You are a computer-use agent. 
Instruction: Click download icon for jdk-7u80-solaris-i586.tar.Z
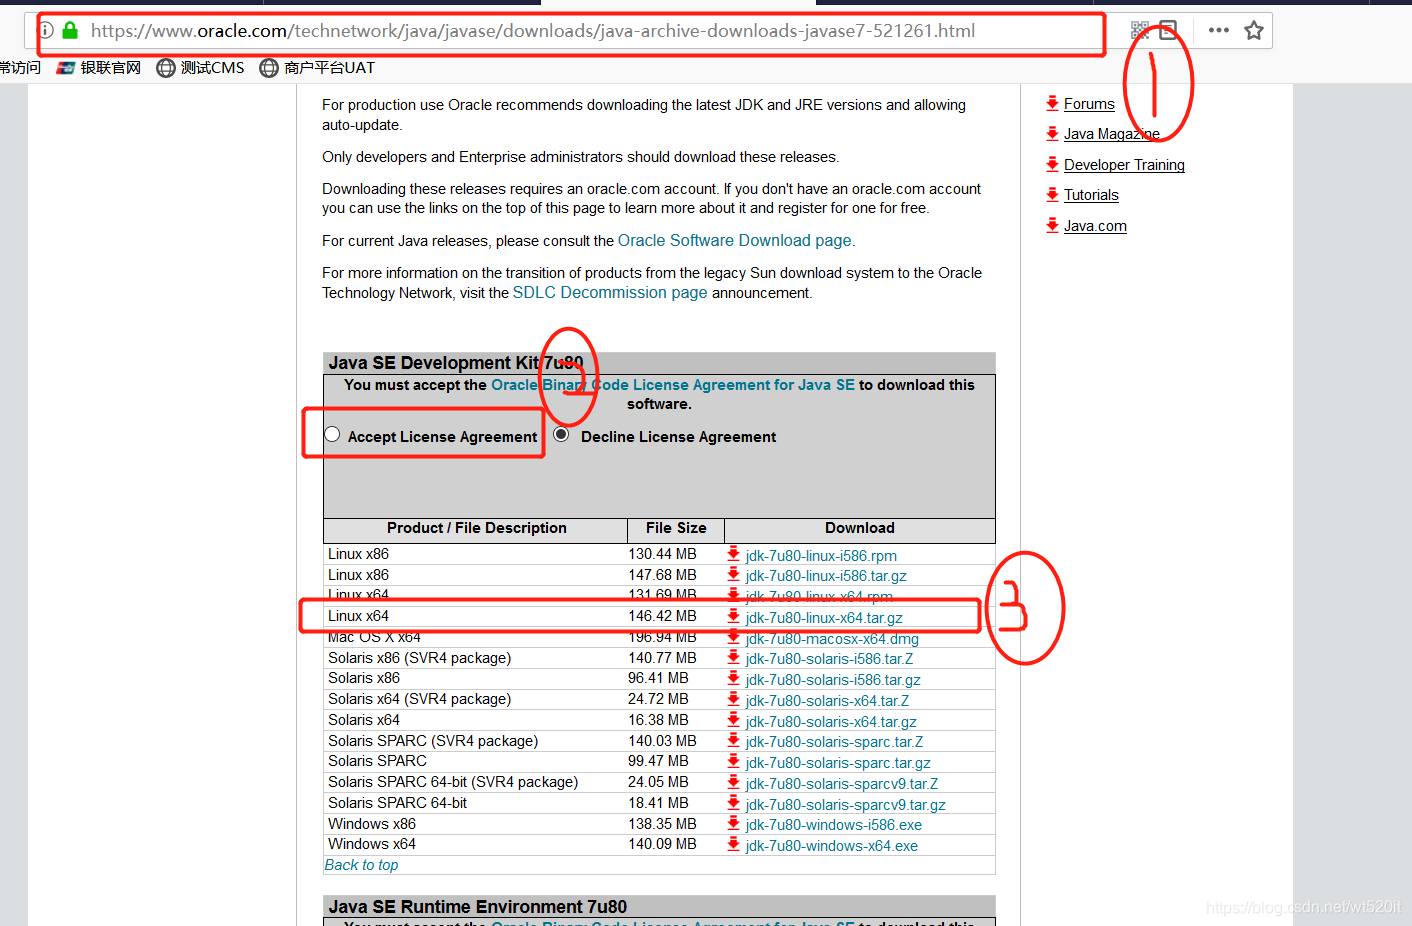click(733, 657)
